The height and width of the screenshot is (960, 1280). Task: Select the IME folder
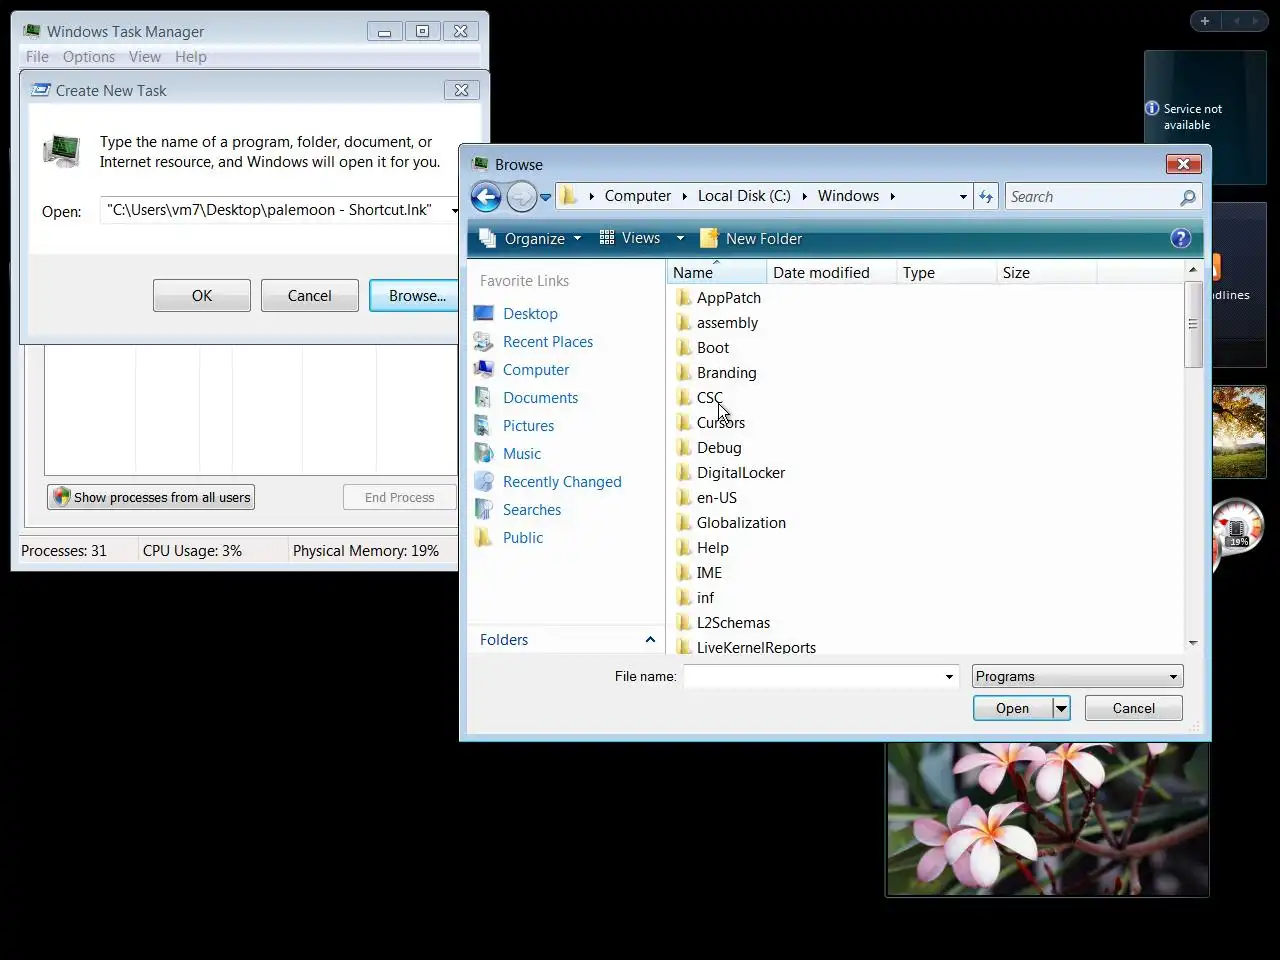click(x=709, y=573)
